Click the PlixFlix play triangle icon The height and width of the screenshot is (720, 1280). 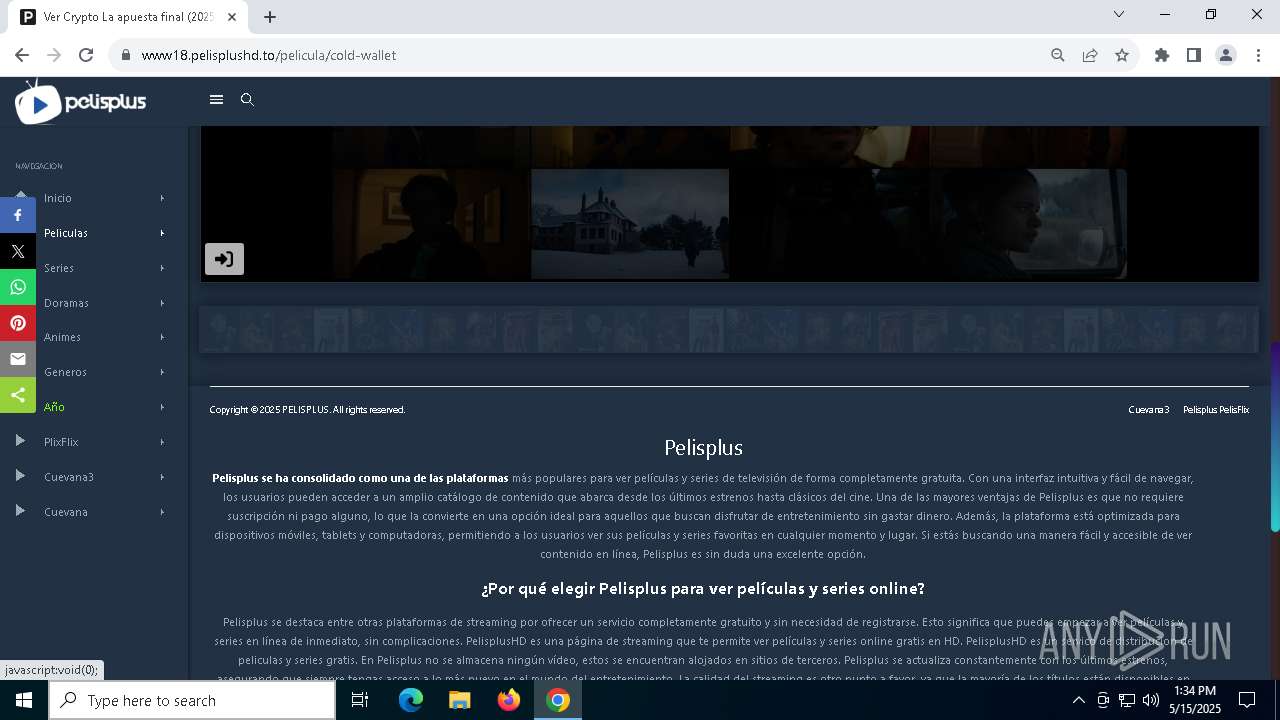pos(20,441)
